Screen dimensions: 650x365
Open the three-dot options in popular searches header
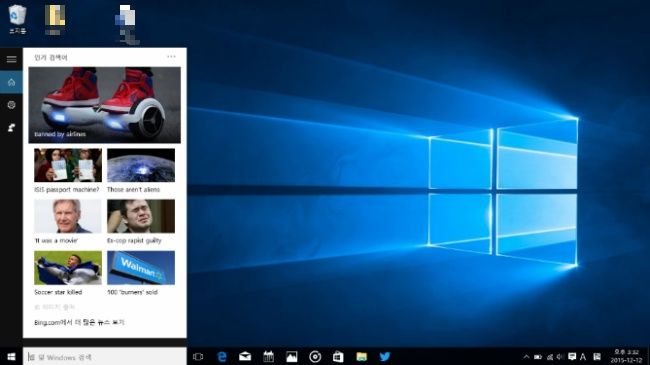171,57
